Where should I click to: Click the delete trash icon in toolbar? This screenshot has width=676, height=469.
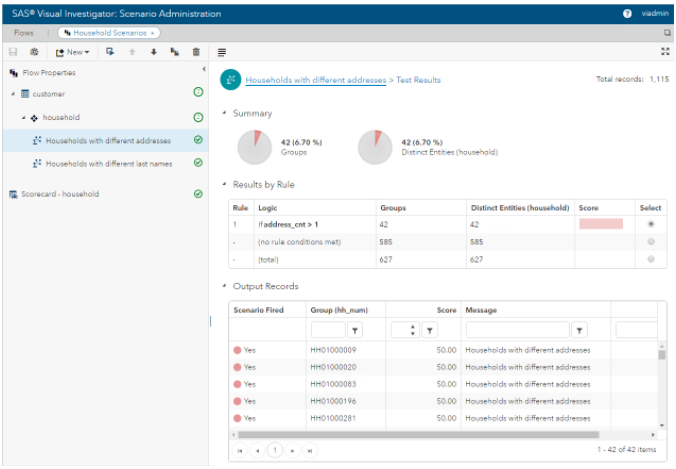[x=196, y=52]
